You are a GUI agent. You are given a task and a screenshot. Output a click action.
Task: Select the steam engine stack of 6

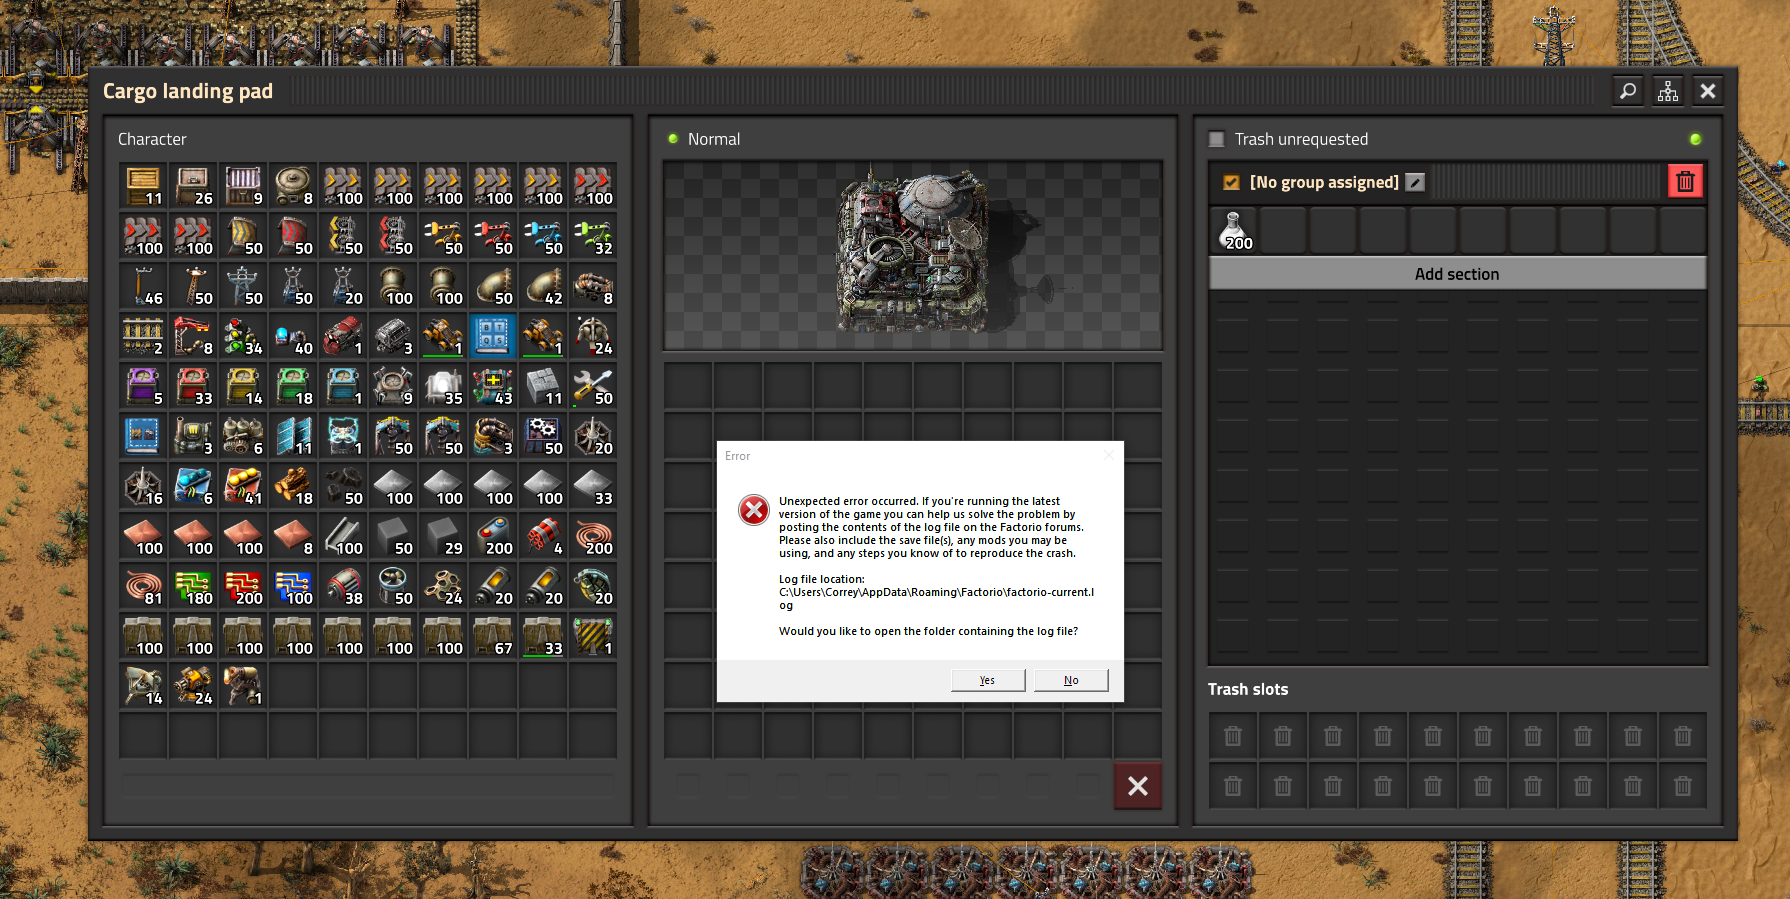243,436
